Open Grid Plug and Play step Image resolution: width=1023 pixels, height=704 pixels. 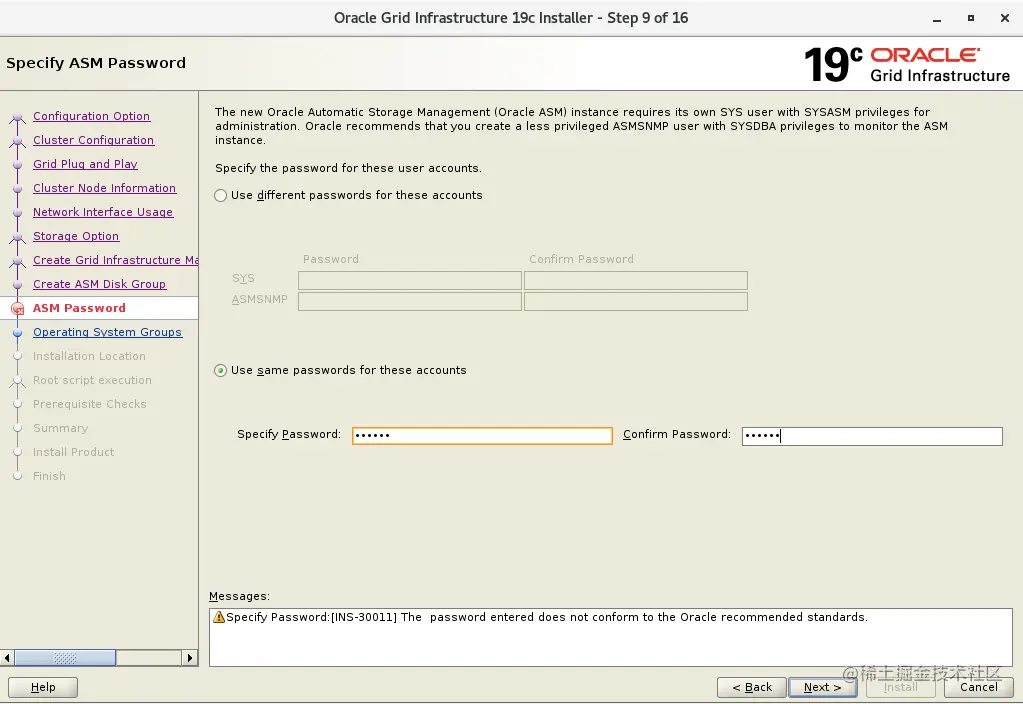[x=85, y=164]
